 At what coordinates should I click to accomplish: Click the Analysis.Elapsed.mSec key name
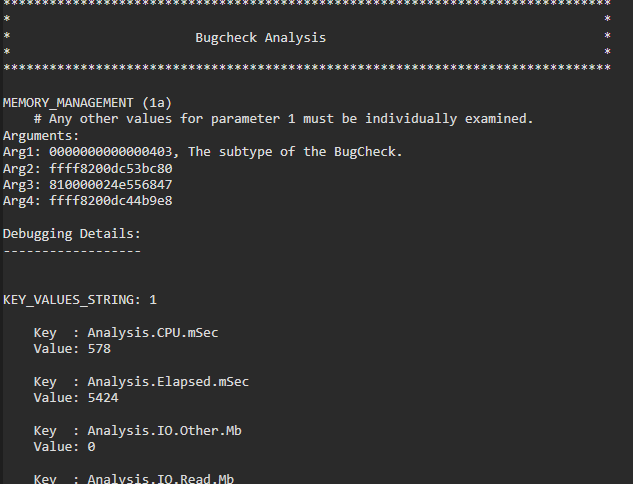click(x=167, y=381)
